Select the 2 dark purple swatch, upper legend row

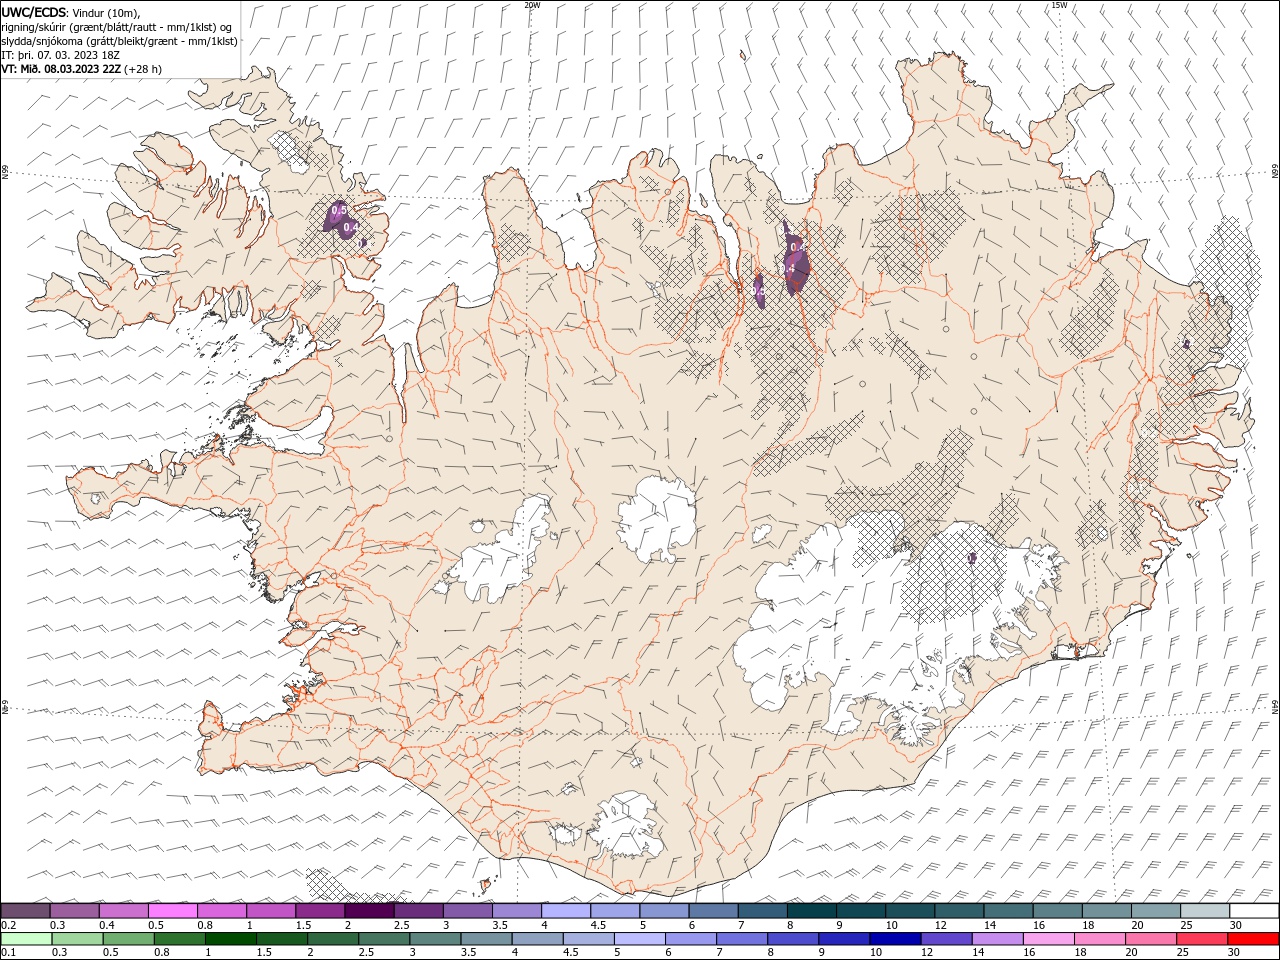point(370,911)
